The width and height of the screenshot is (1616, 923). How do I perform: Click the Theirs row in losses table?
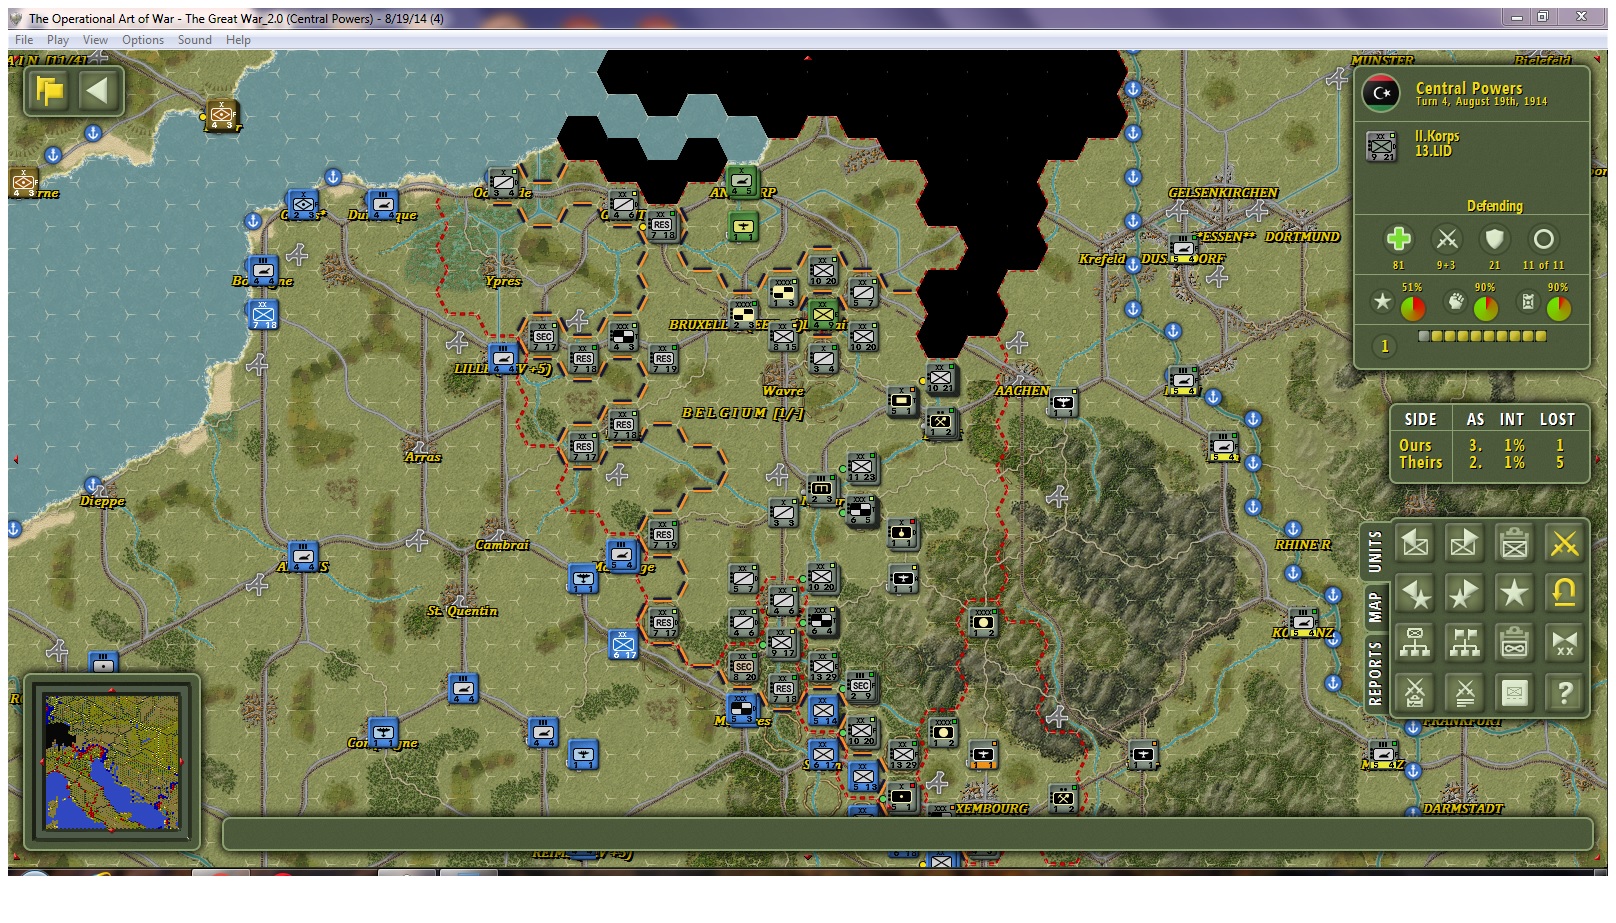[x=1489, y=462]
